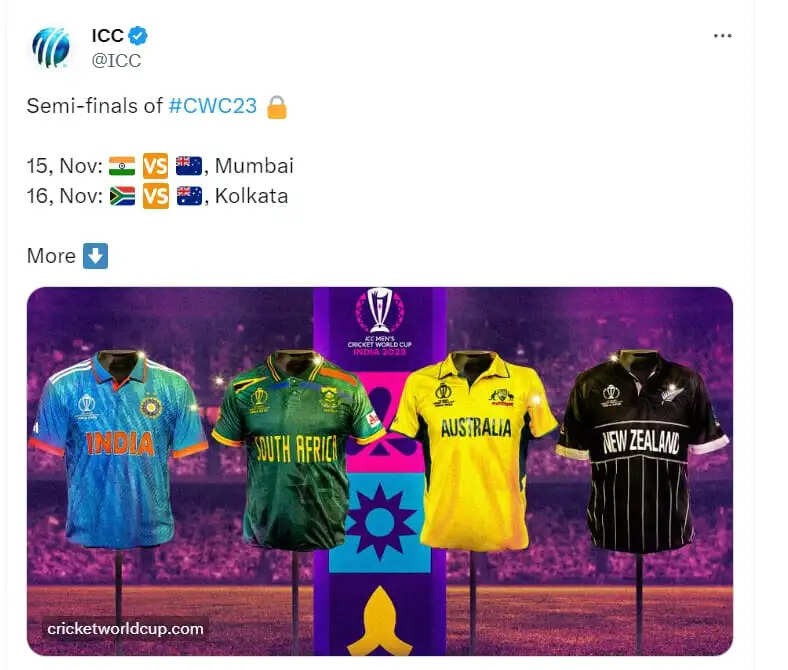The height and width of the screenshot is (670, 788).
Task: Click the orange VS icon on 15 Nov line
Action: click(155, 166)
